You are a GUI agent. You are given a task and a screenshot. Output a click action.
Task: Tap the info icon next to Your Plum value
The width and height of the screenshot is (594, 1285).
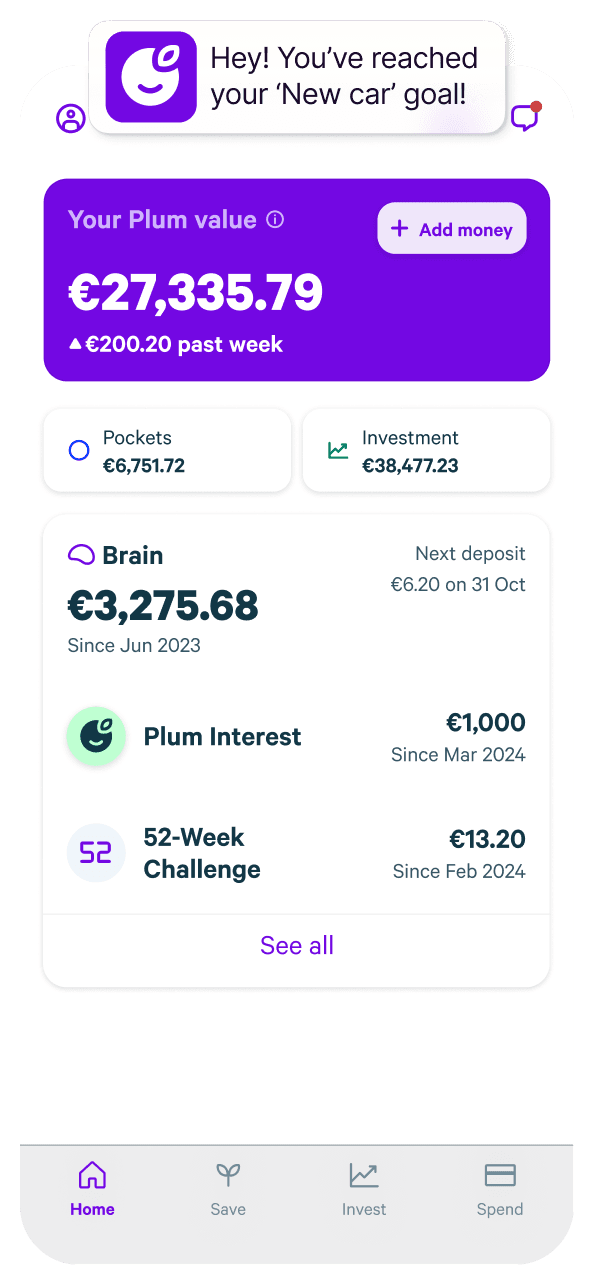pyautogui.click(x=275, y=220)
